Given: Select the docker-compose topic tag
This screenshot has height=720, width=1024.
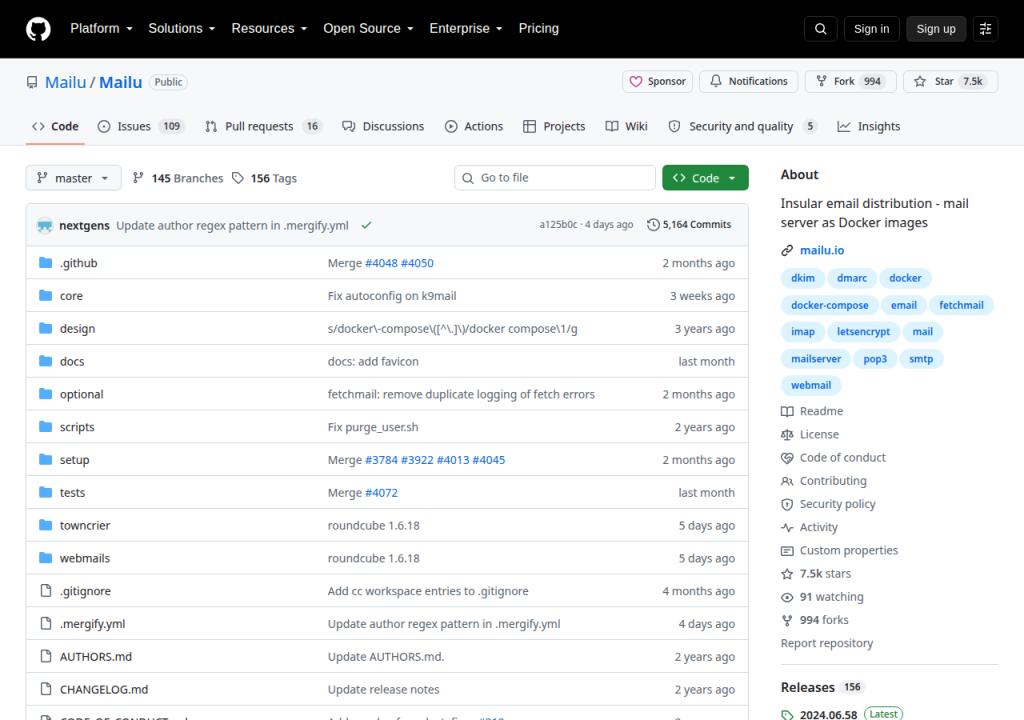Looking at the screenshot, I should [829, 305].
